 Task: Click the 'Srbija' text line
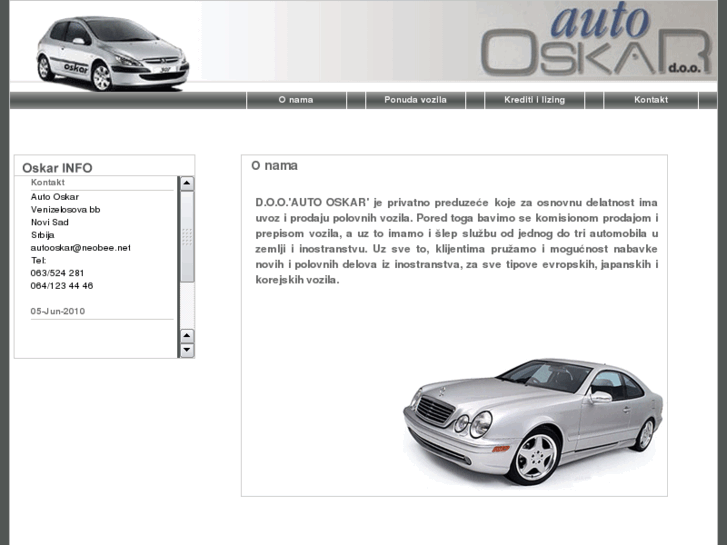click(43, 235)
